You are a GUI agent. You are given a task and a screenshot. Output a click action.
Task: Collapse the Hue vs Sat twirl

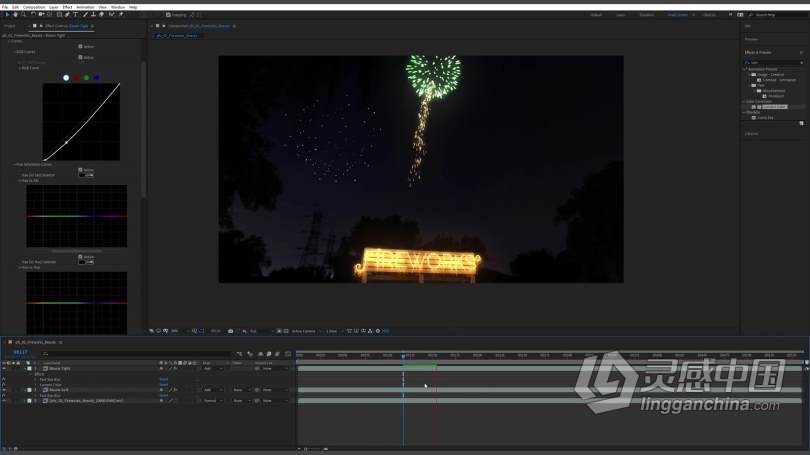[x=20, y=181]
